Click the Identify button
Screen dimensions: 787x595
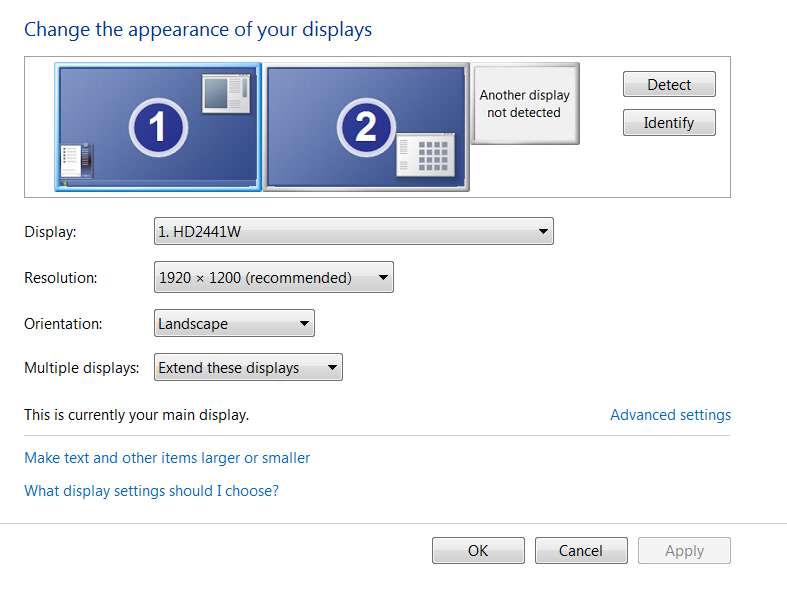click(x=669, y=123)
